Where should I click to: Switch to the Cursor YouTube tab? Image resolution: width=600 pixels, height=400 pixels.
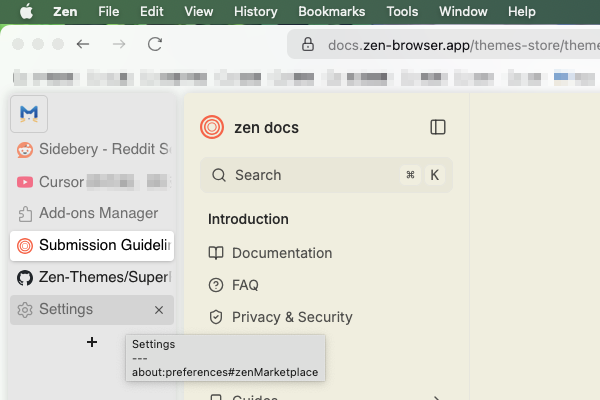(x=92, y=181)
